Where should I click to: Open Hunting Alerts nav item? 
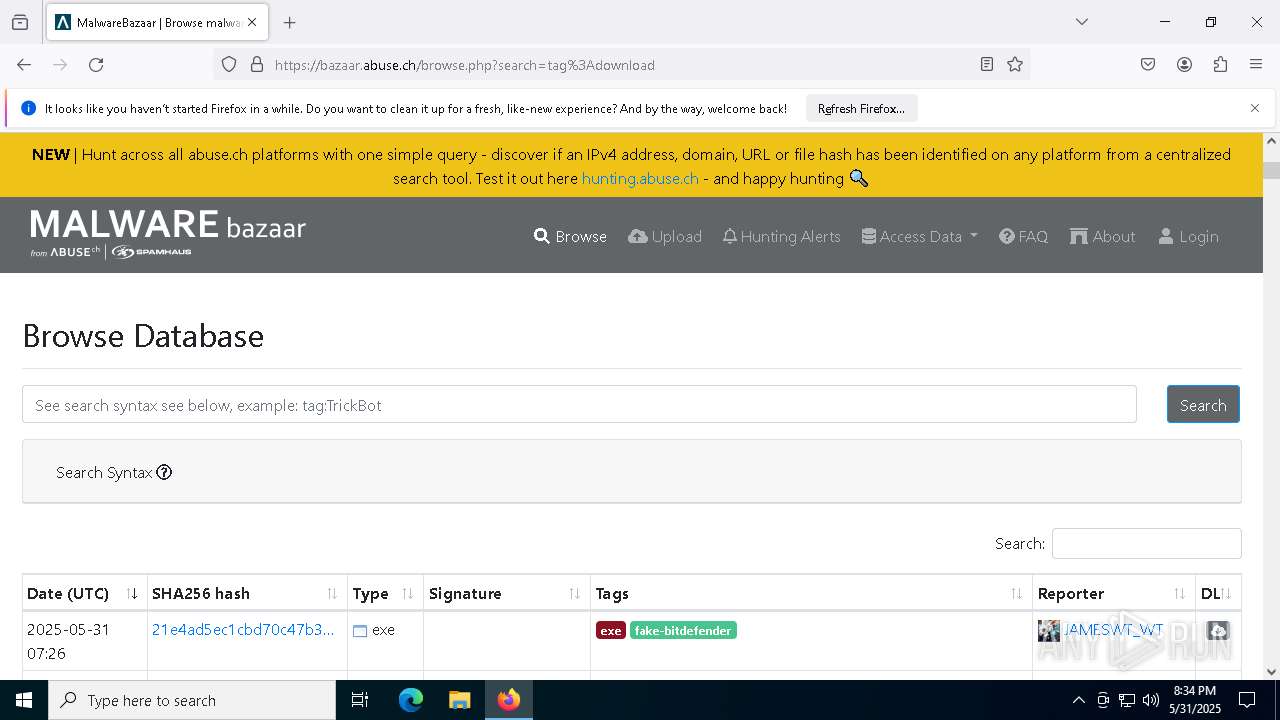coord(781,236)
